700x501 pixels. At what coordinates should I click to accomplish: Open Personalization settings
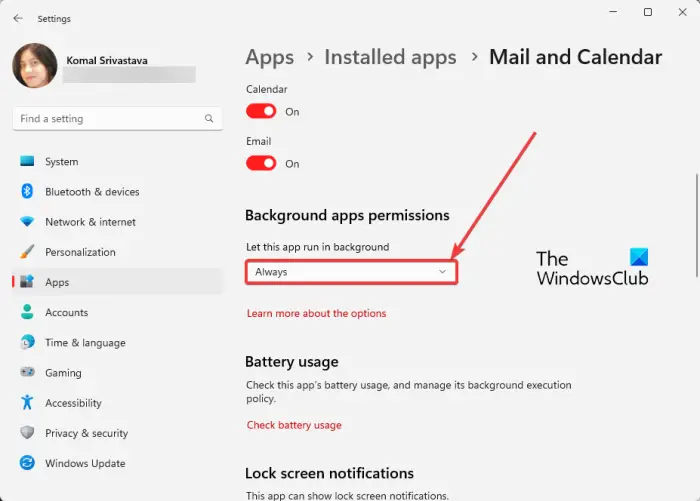click(117, 252)
